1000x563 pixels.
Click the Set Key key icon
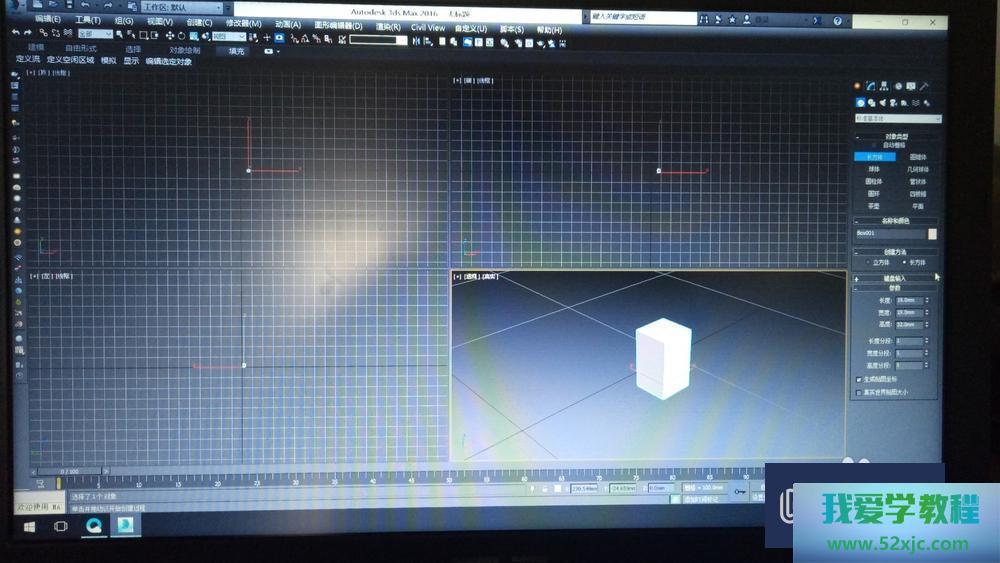click(x=740, y=492)
